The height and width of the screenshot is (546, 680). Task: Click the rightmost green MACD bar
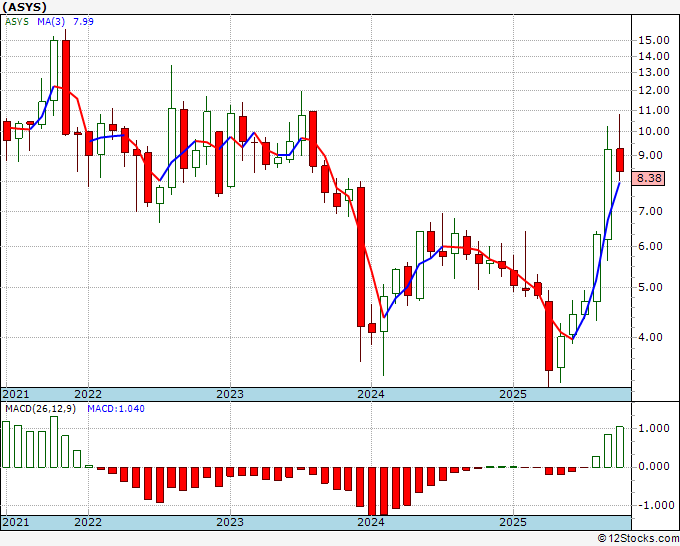(620, 447)
